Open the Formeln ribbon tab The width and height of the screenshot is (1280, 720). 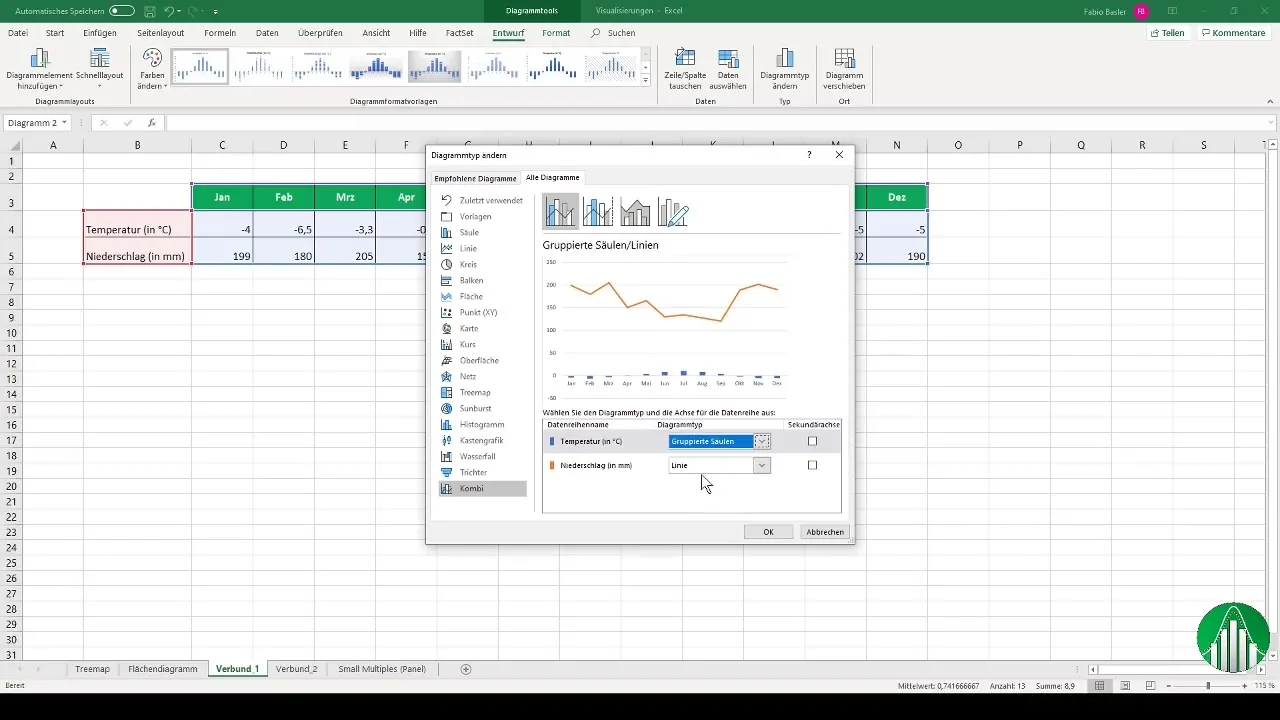(220, 33)
